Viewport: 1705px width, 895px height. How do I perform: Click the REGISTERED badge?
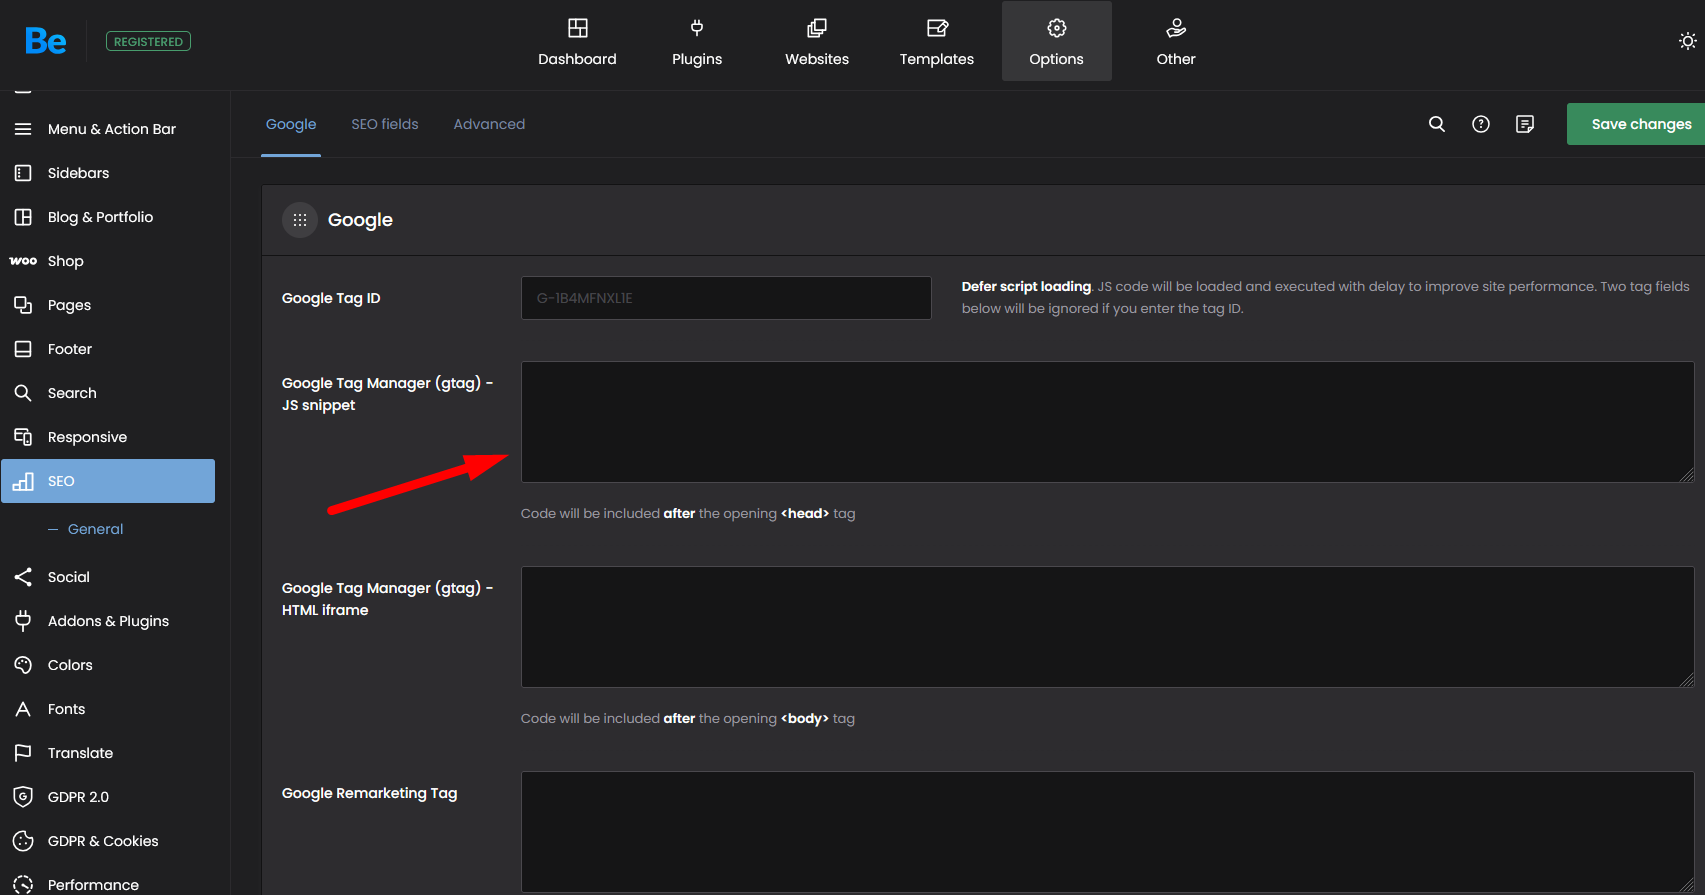tap(148, 41)
